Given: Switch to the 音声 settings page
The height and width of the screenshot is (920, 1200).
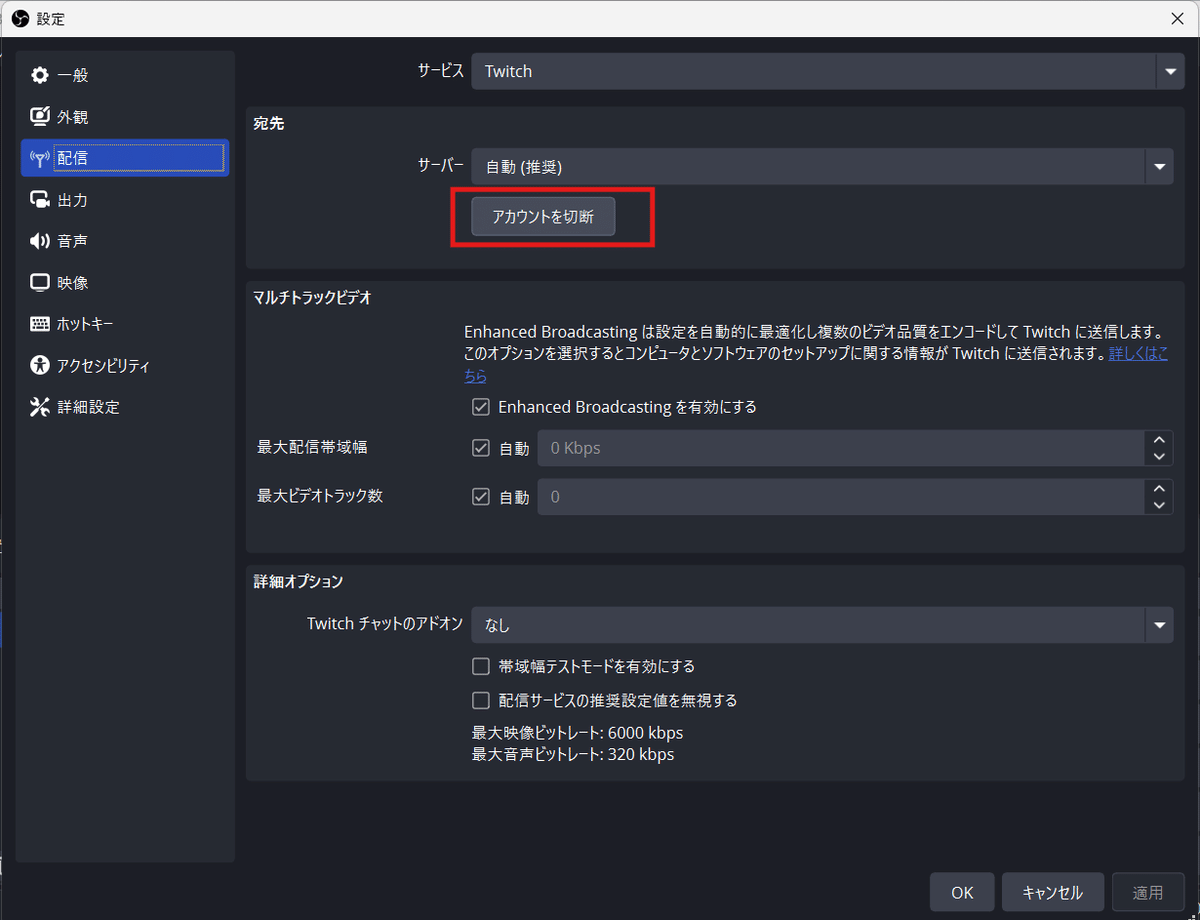Looking at the screenshot, I should point(125,241).
